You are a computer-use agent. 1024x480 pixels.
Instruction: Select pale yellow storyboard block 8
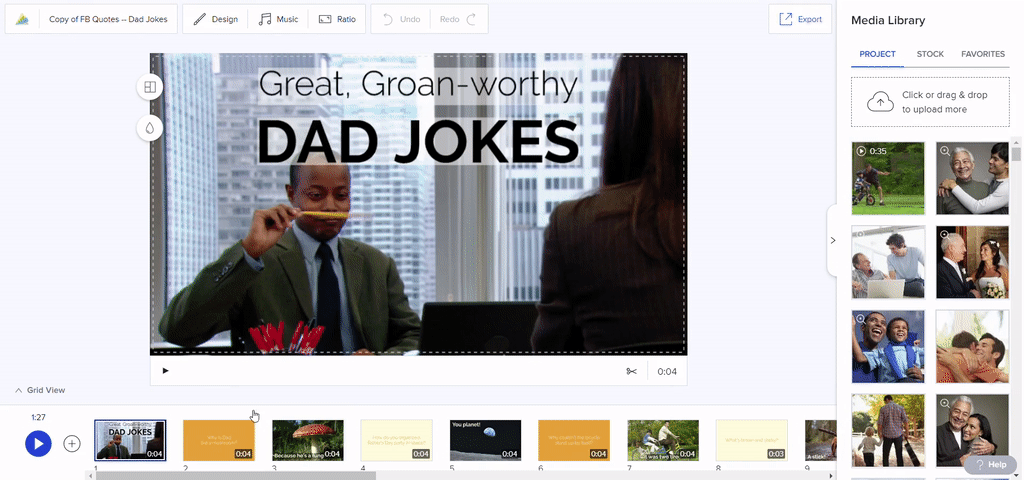[752, 440]
